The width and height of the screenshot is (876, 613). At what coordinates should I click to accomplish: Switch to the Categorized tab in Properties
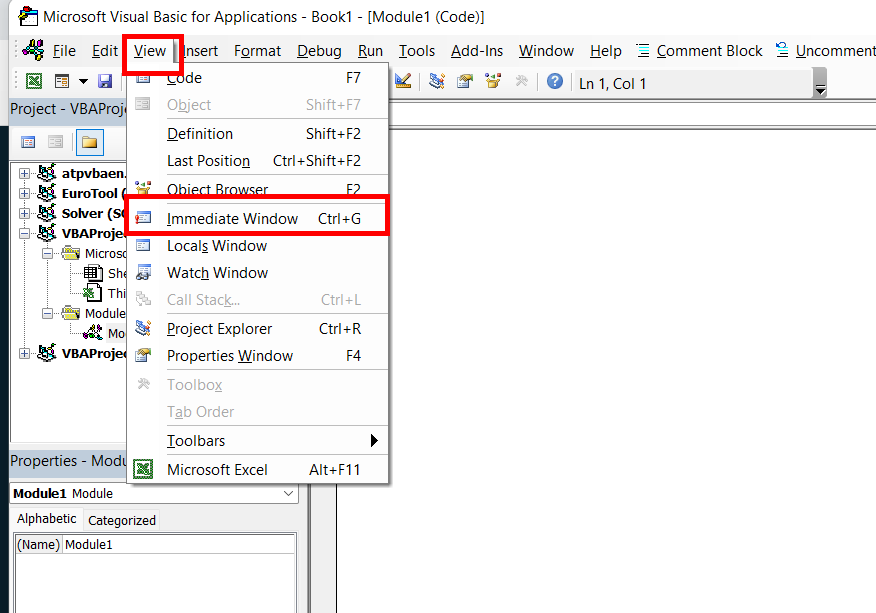[x=121, y=519]
